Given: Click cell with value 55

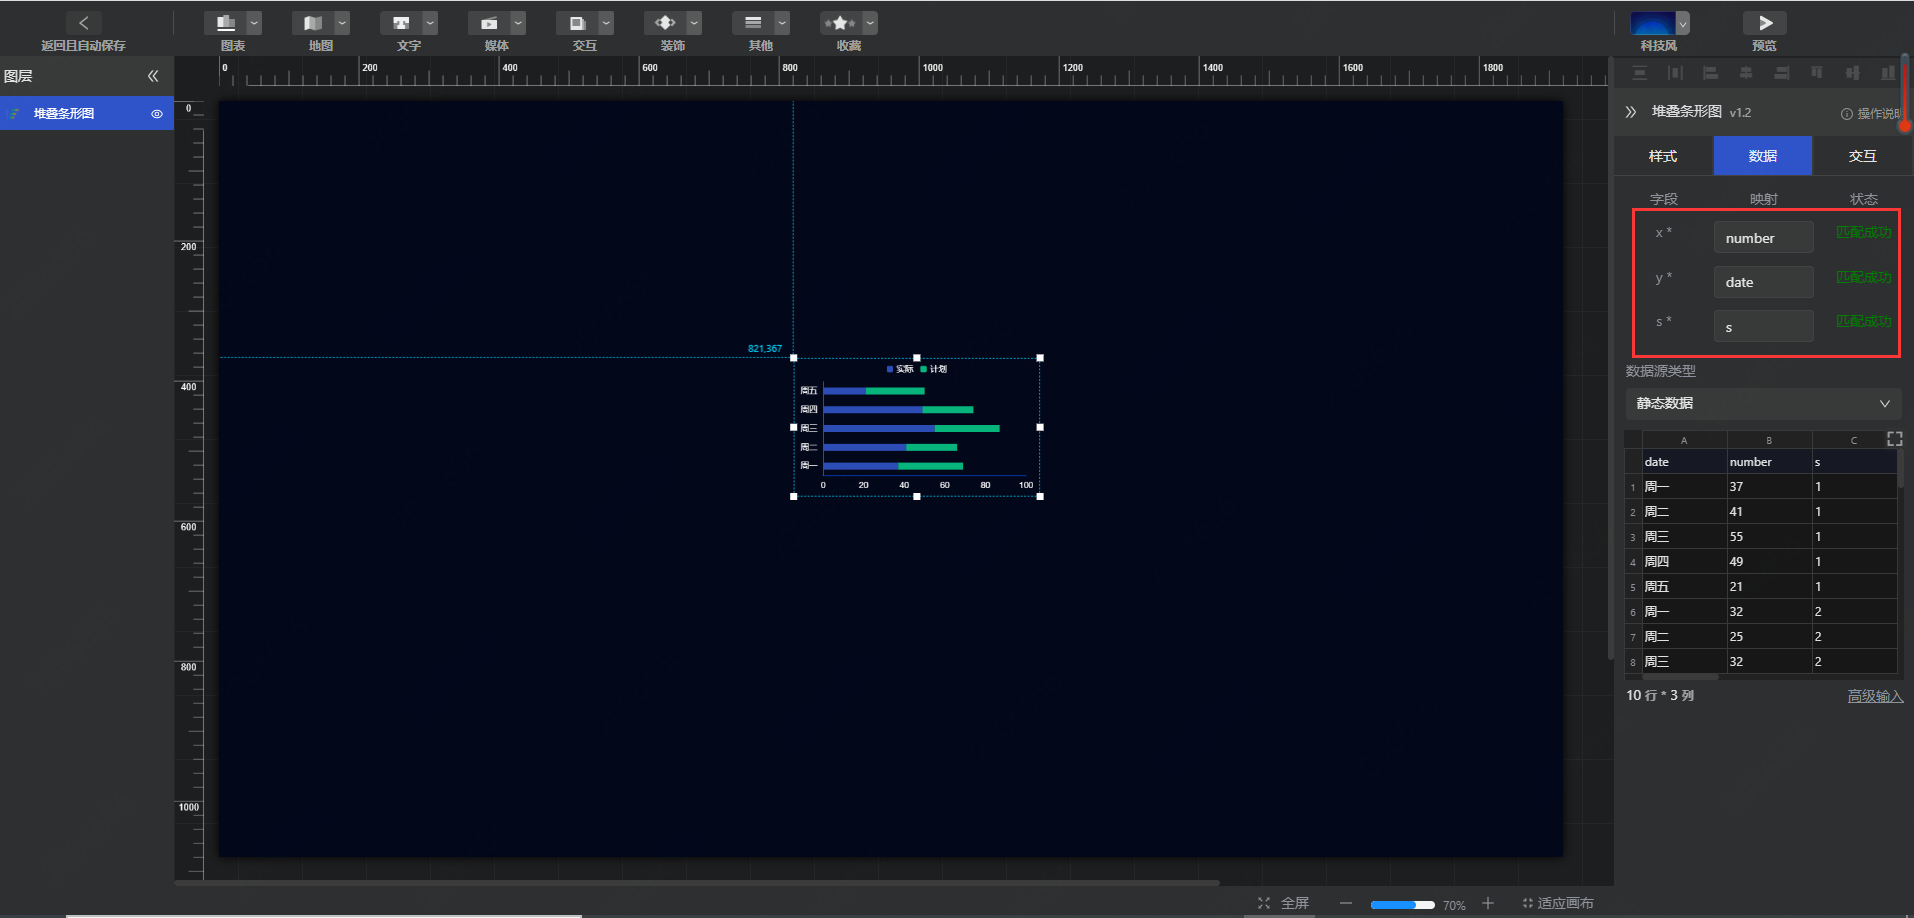Looking at the screenshot, I should (x=1769, y=537).
